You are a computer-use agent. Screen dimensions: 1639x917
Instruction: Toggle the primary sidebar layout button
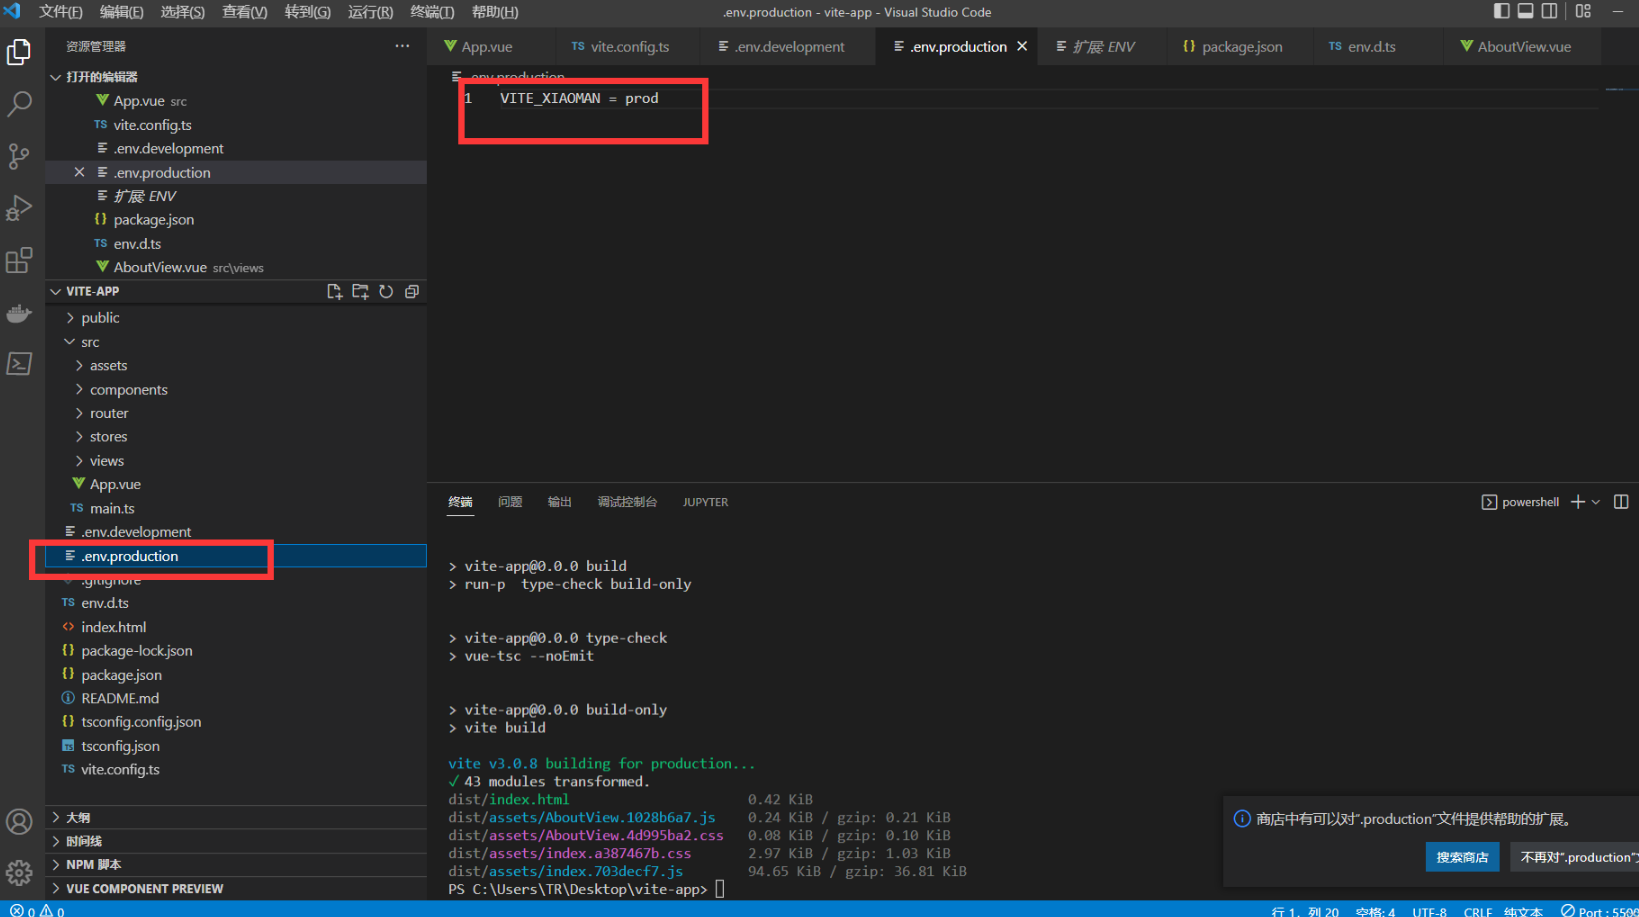(x=1501, y=11)
